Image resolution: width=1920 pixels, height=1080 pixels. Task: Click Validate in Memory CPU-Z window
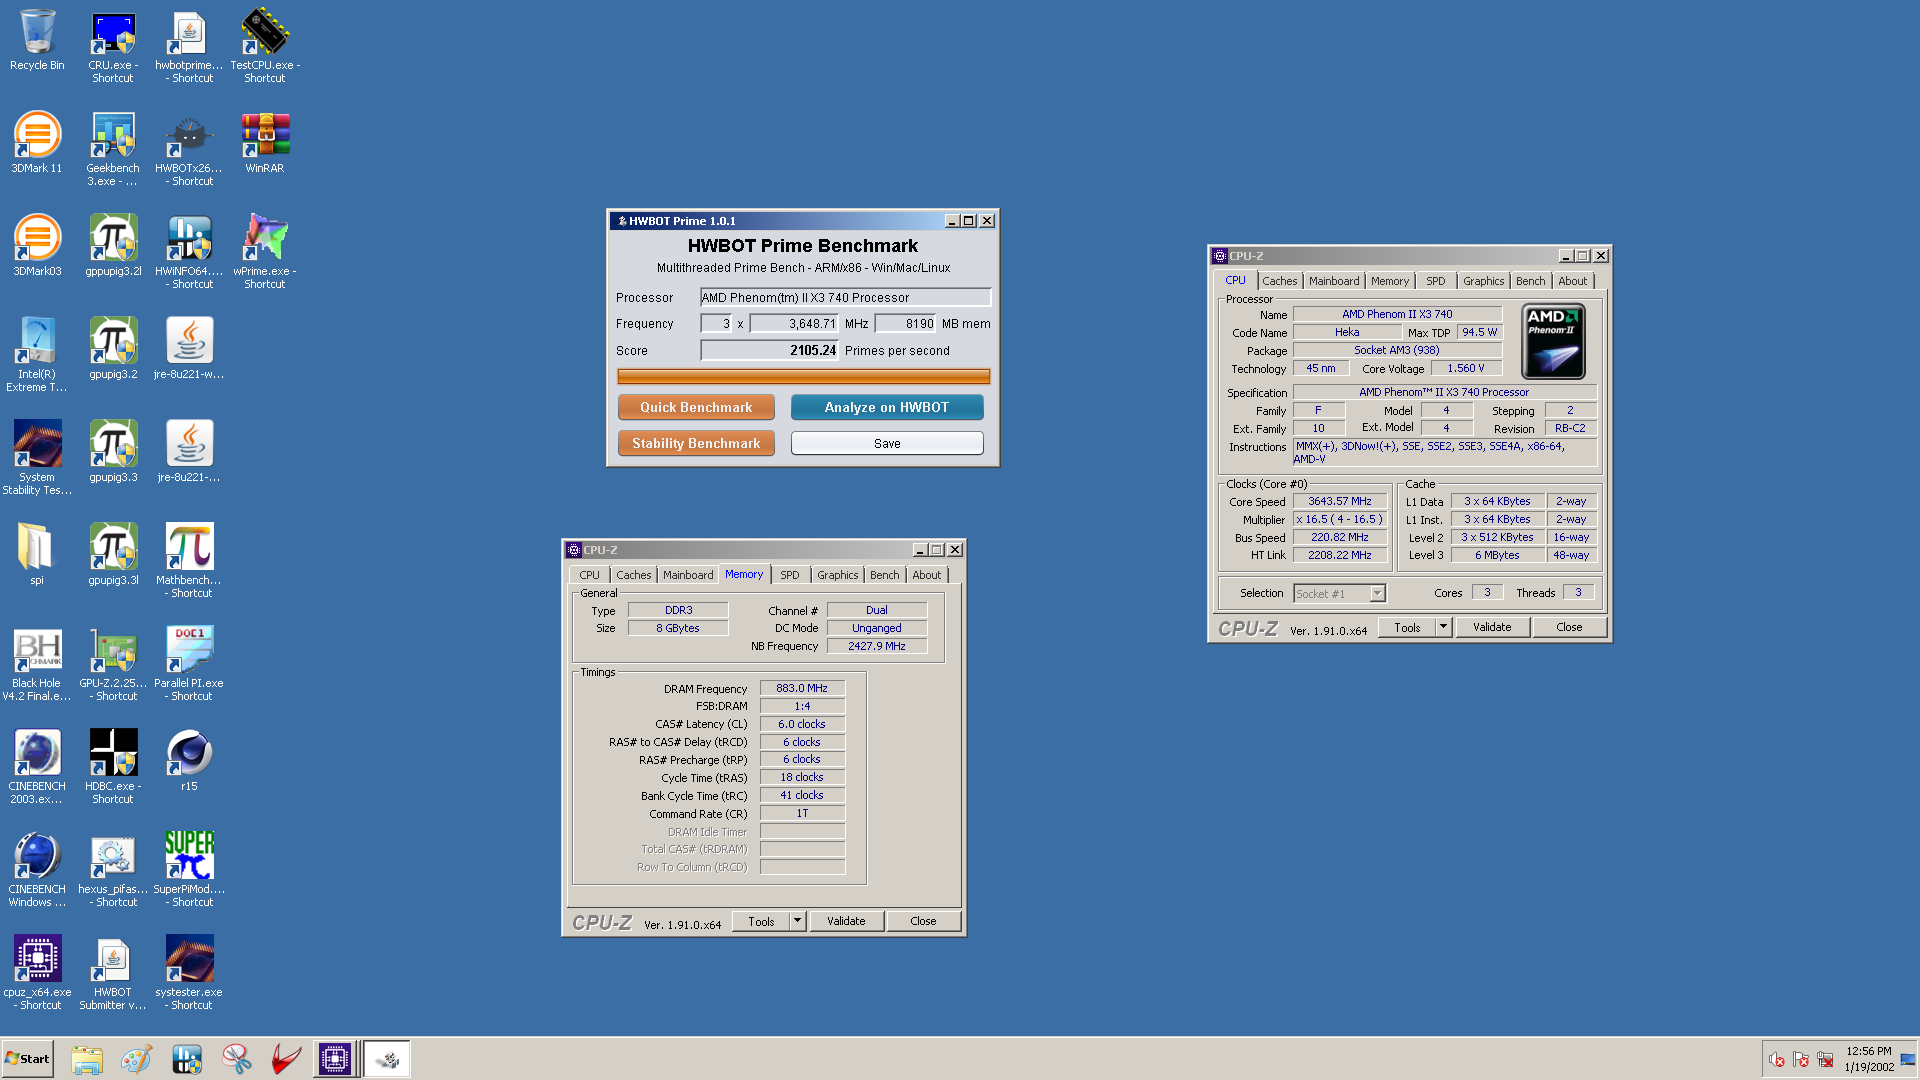[x=846, y=921]
